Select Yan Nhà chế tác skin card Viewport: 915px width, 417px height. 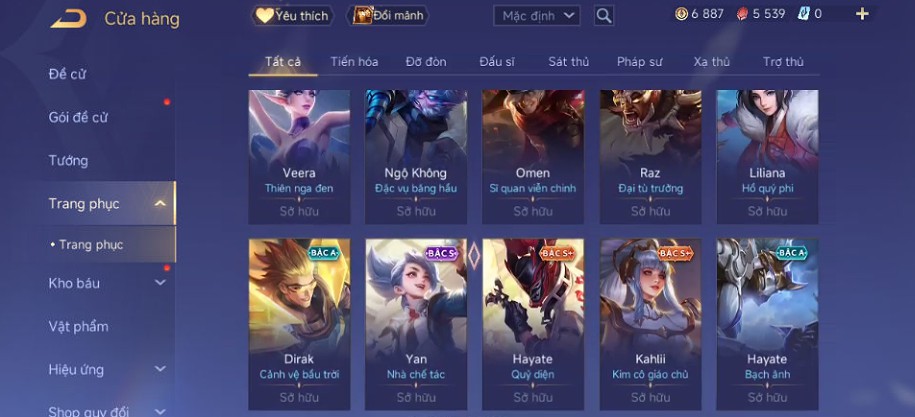coord(416,324)
